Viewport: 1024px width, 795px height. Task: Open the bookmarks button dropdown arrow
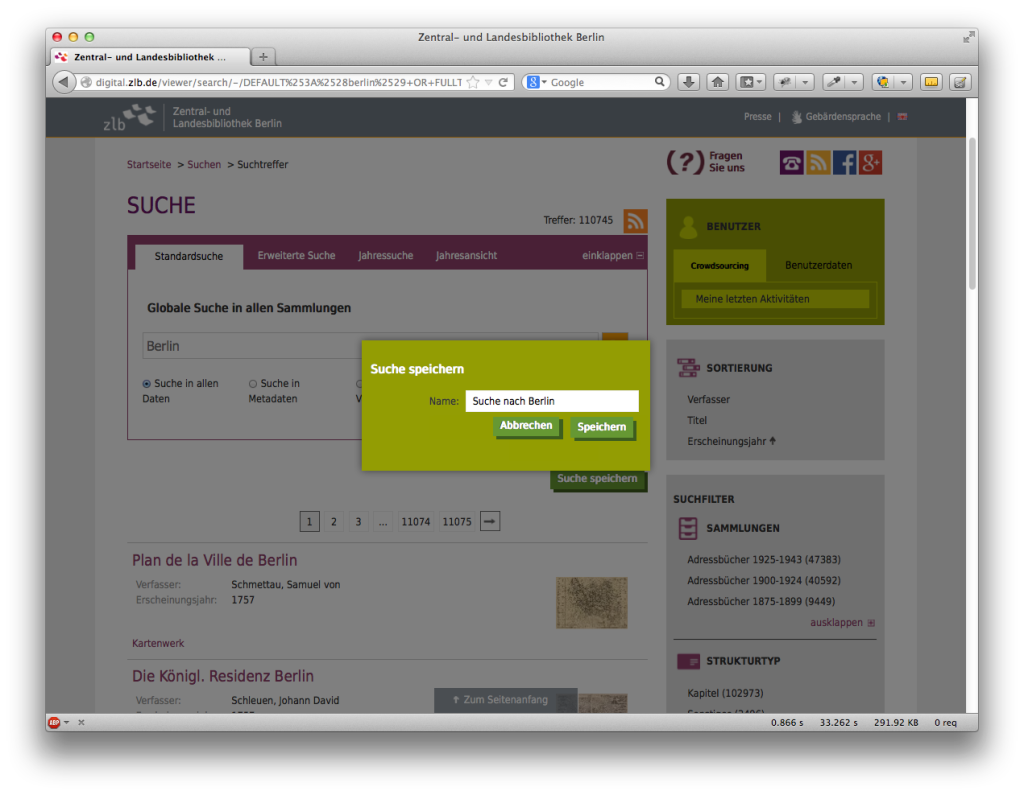pyautogui.click(x=760, y=82)
